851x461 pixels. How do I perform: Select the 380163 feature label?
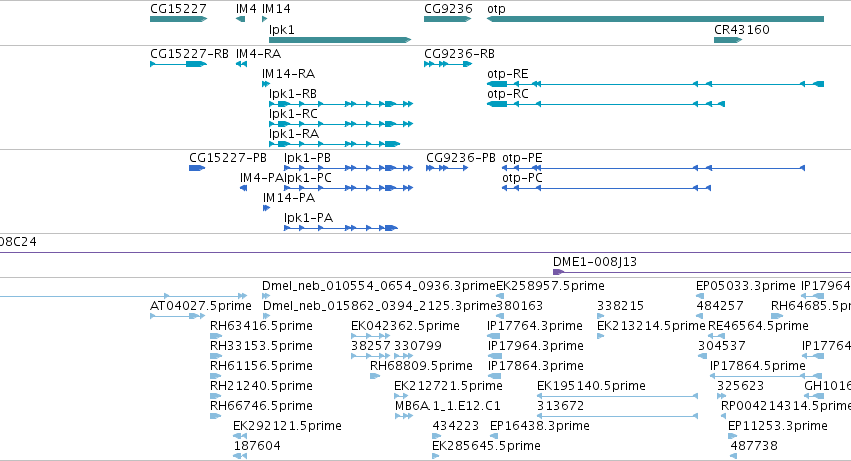point(519,306)
